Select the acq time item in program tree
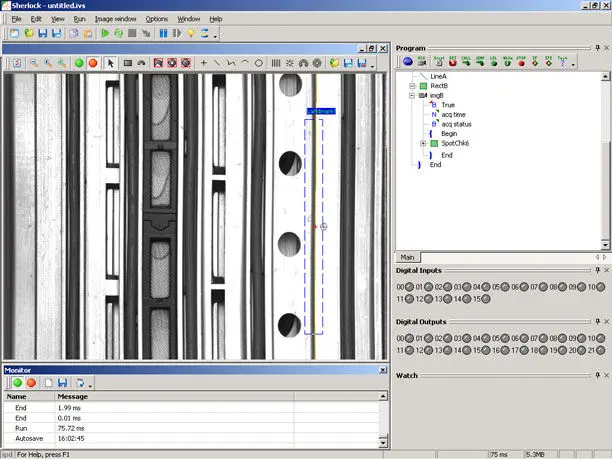Viewport: 612px width, 459px height. click(454, 114)
